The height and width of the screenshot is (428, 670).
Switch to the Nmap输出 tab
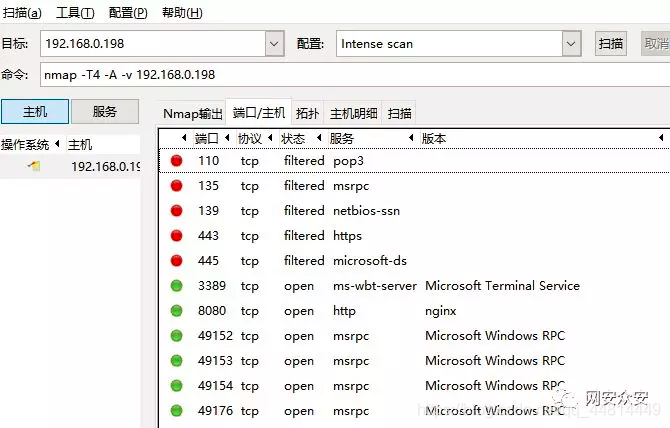(x=193, y=114)
